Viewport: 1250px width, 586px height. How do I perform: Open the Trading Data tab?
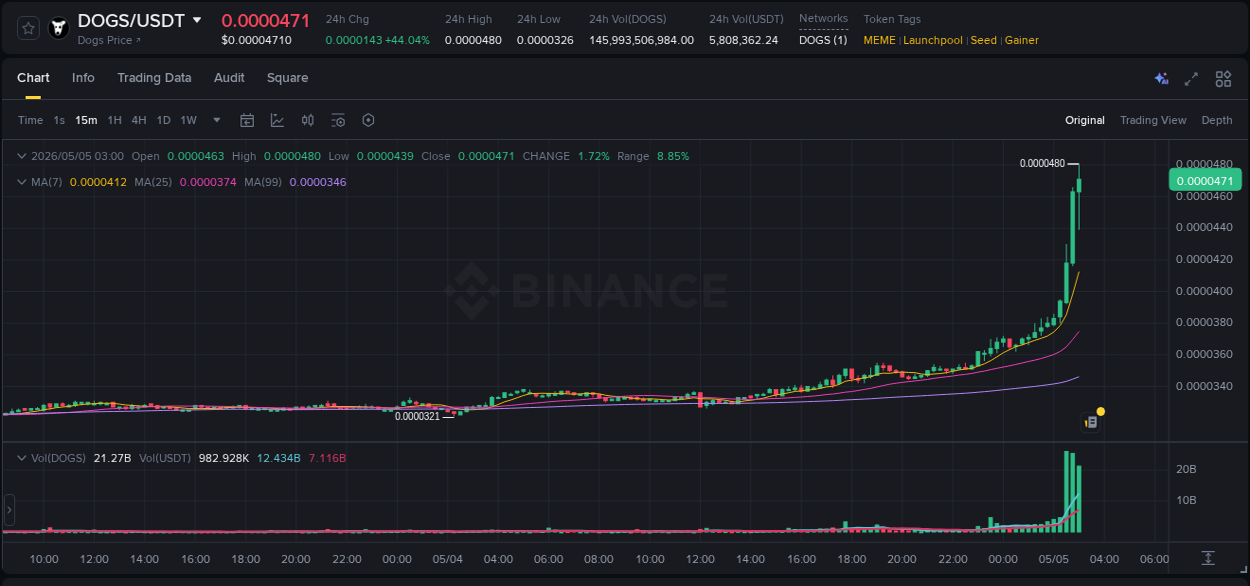pos(154,78)
